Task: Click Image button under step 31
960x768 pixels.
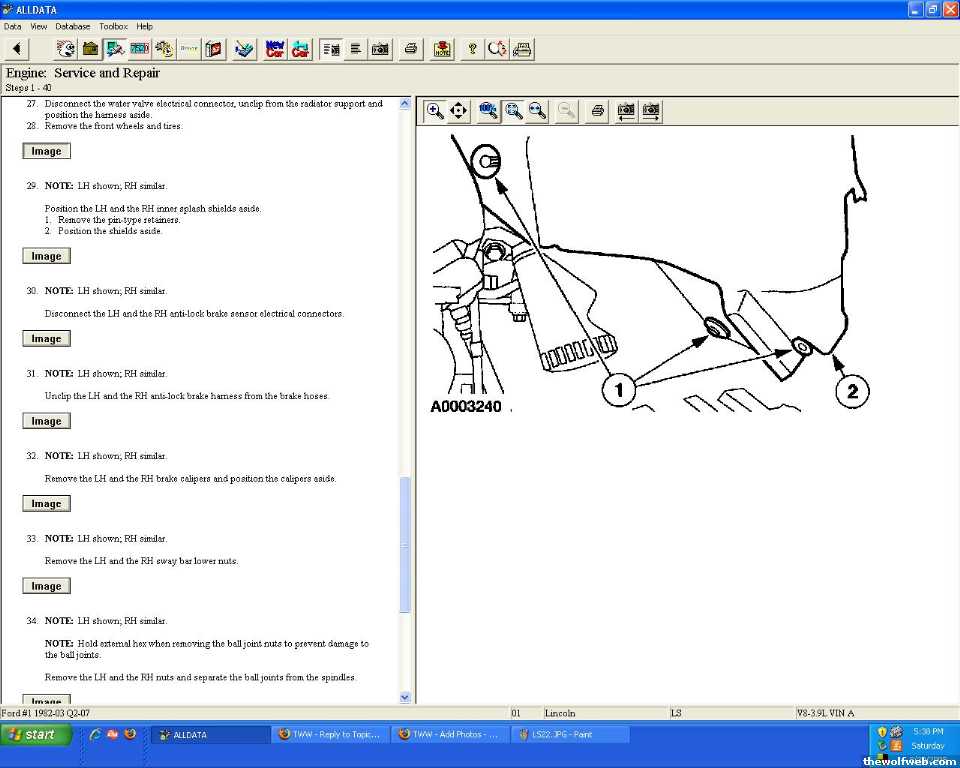Action: click(46, 421)
